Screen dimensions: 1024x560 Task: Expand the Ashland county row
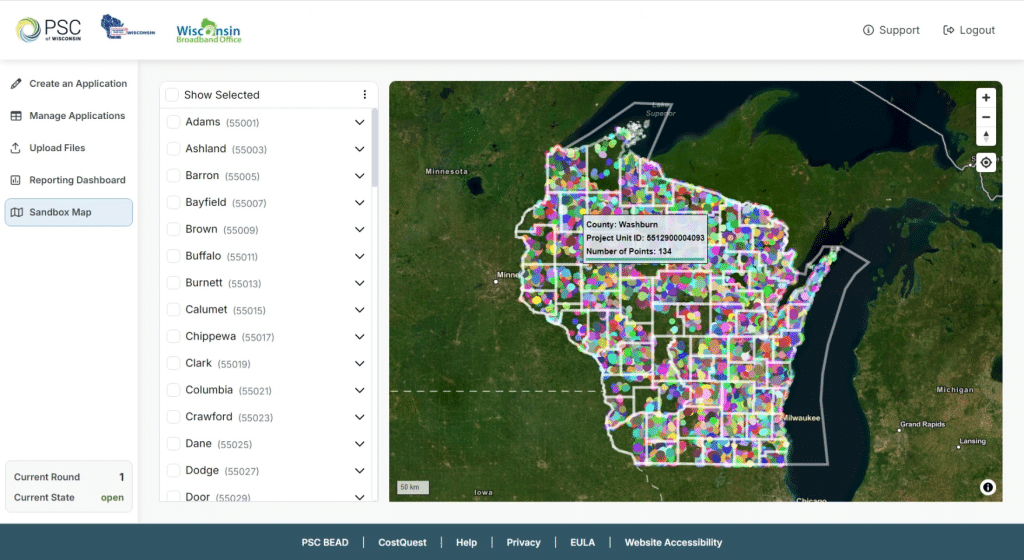tap(359, 149)
